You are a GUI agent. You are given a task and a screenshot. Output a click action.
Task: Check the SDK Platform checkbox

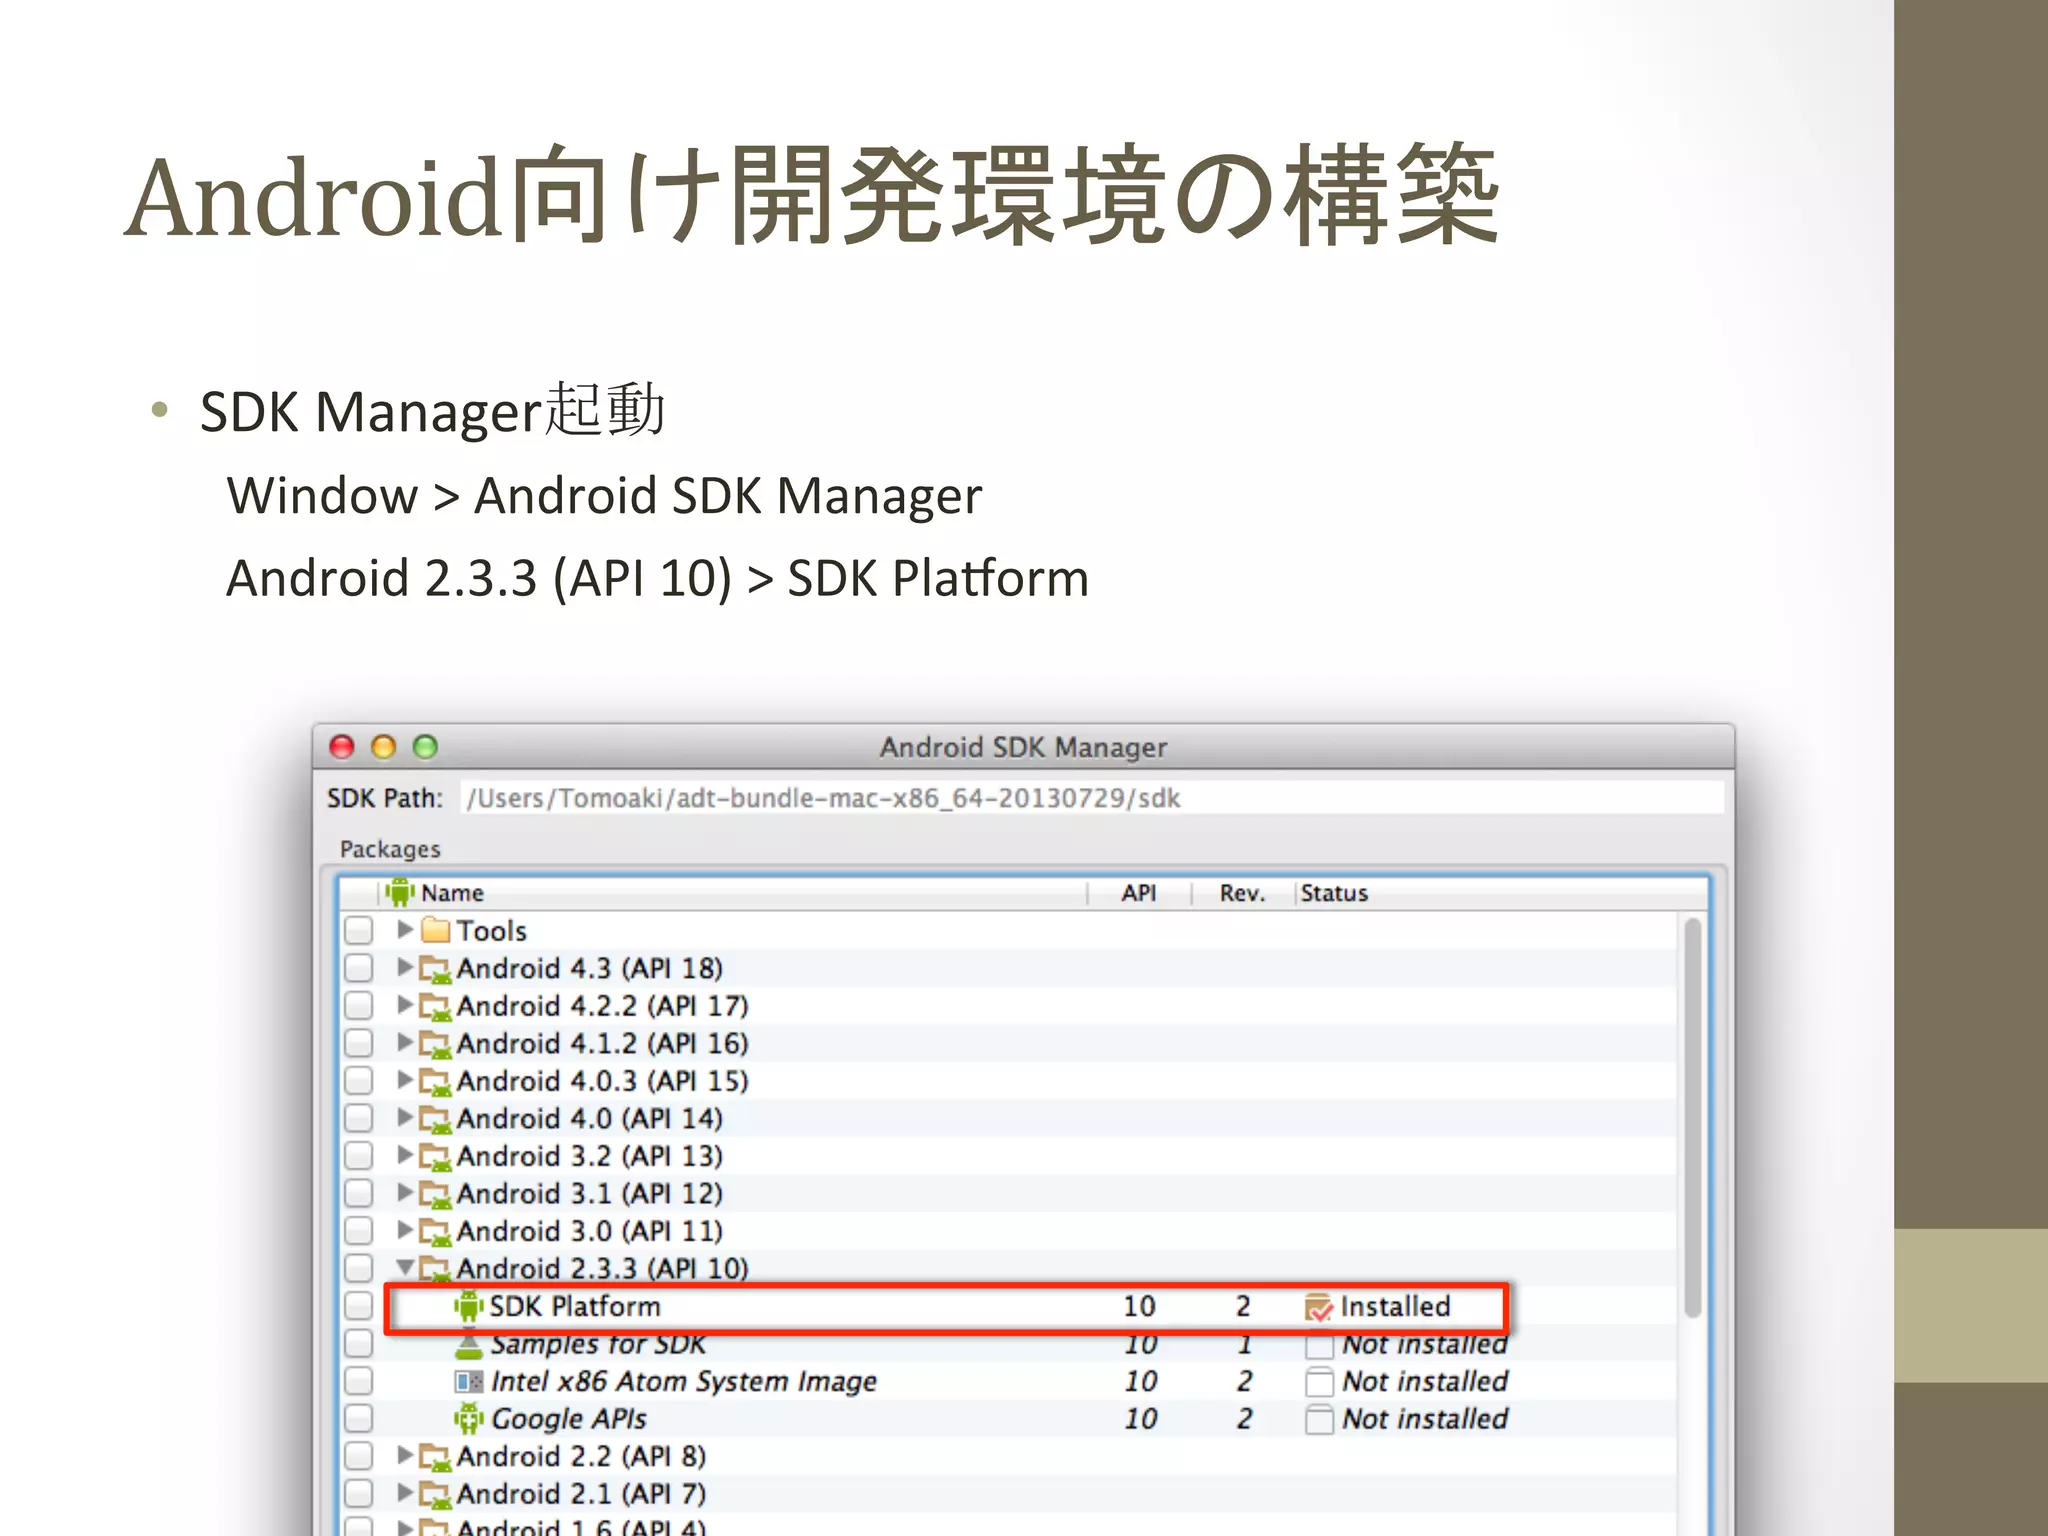[358, 1306]
